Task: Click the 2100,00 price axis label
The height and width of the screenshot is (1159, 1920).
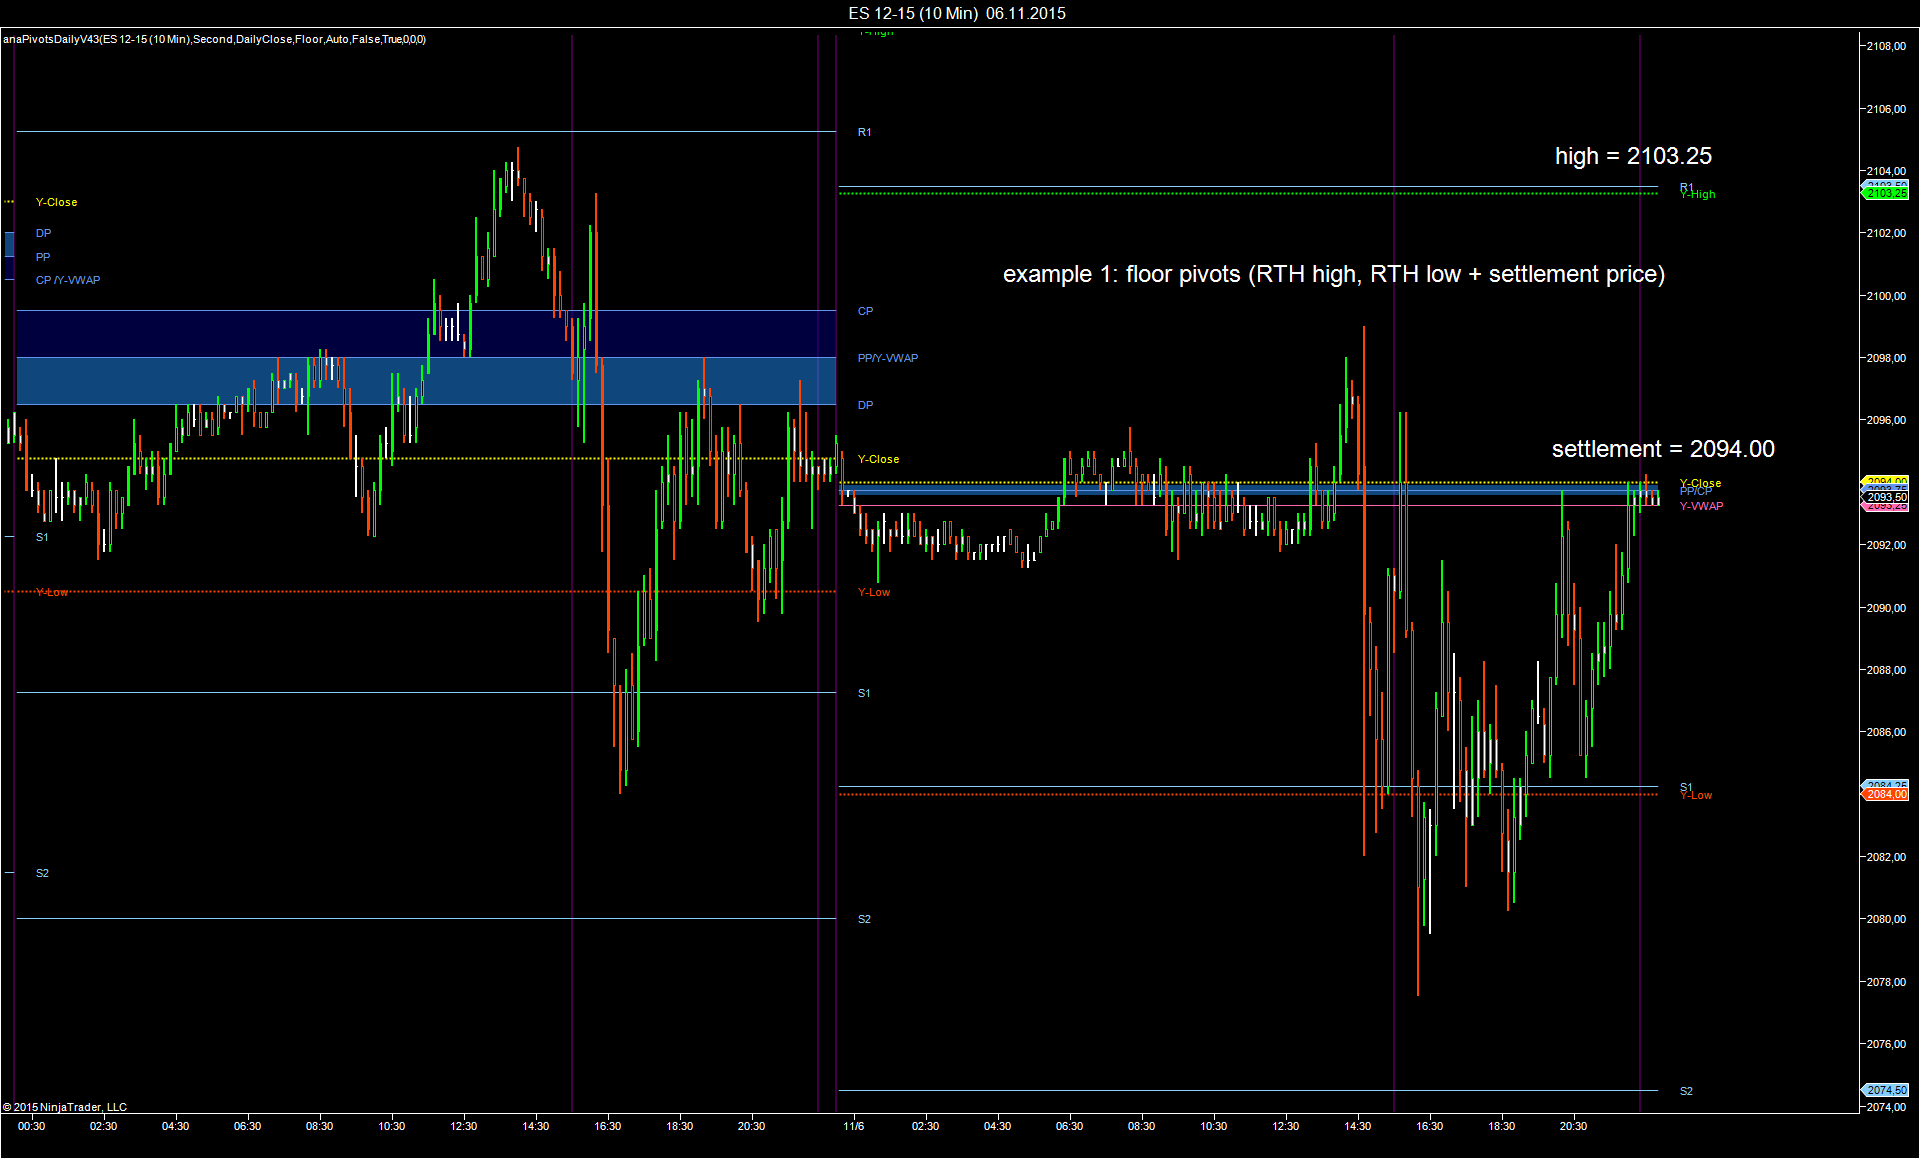Action: [x=1886, y=296]
